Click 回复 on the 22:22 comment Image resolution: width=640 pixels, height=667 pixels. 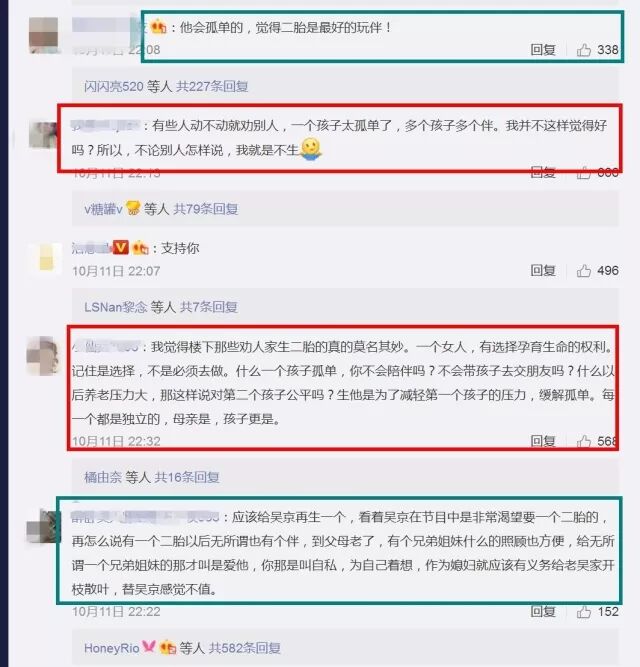543,612
